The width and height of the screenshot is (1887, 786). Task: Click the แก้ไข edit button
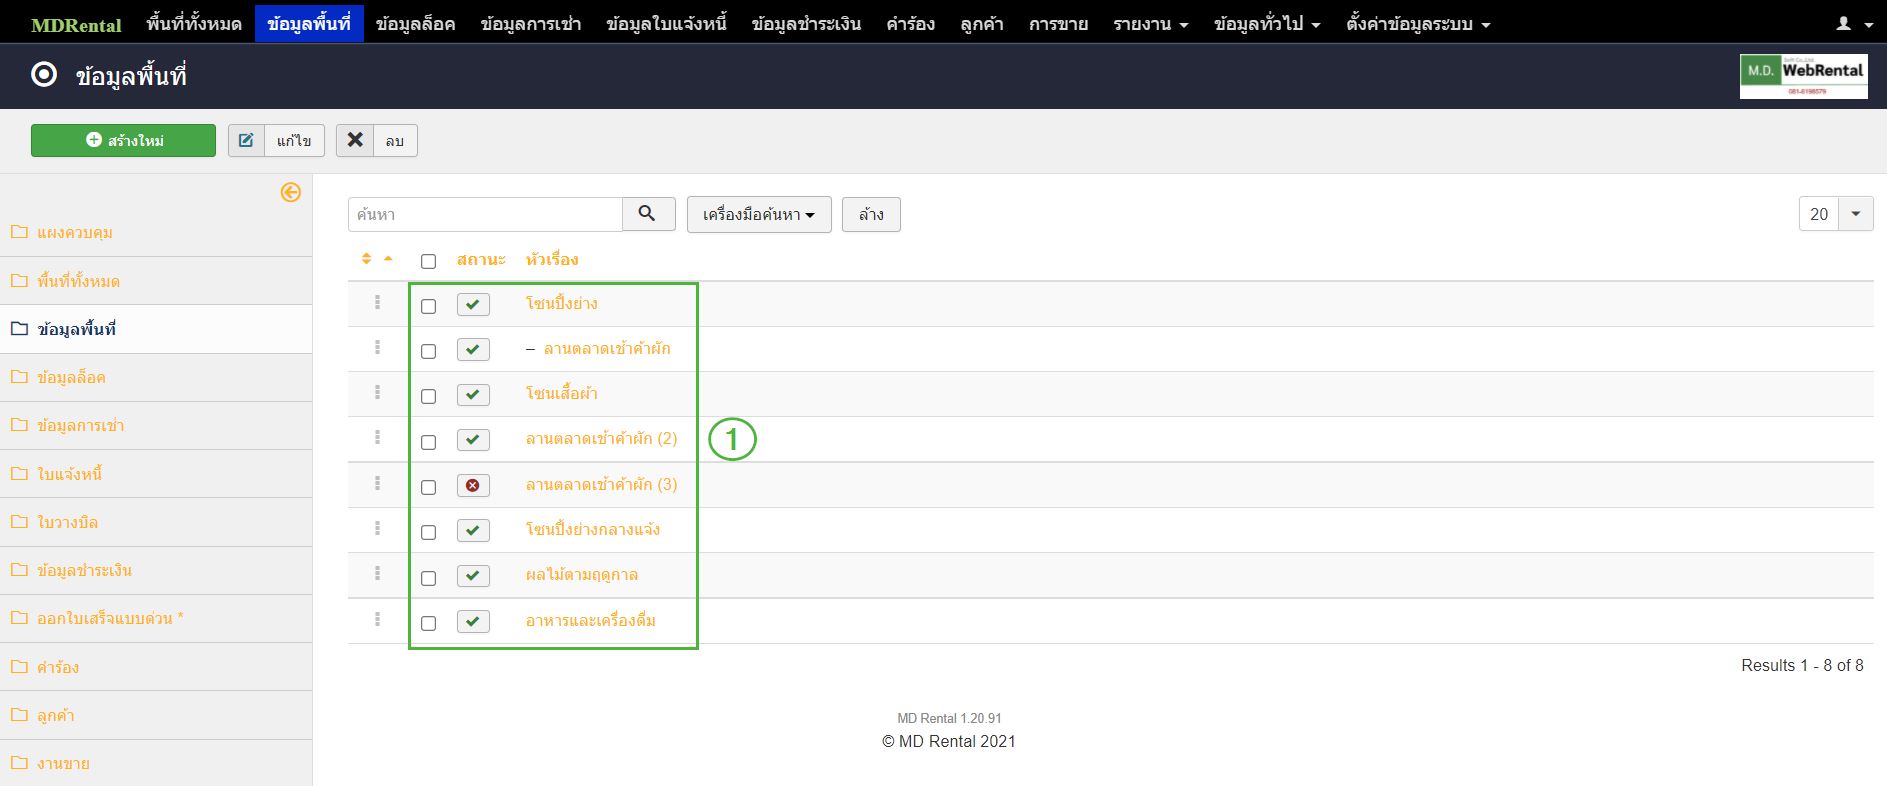click(275, 140)
